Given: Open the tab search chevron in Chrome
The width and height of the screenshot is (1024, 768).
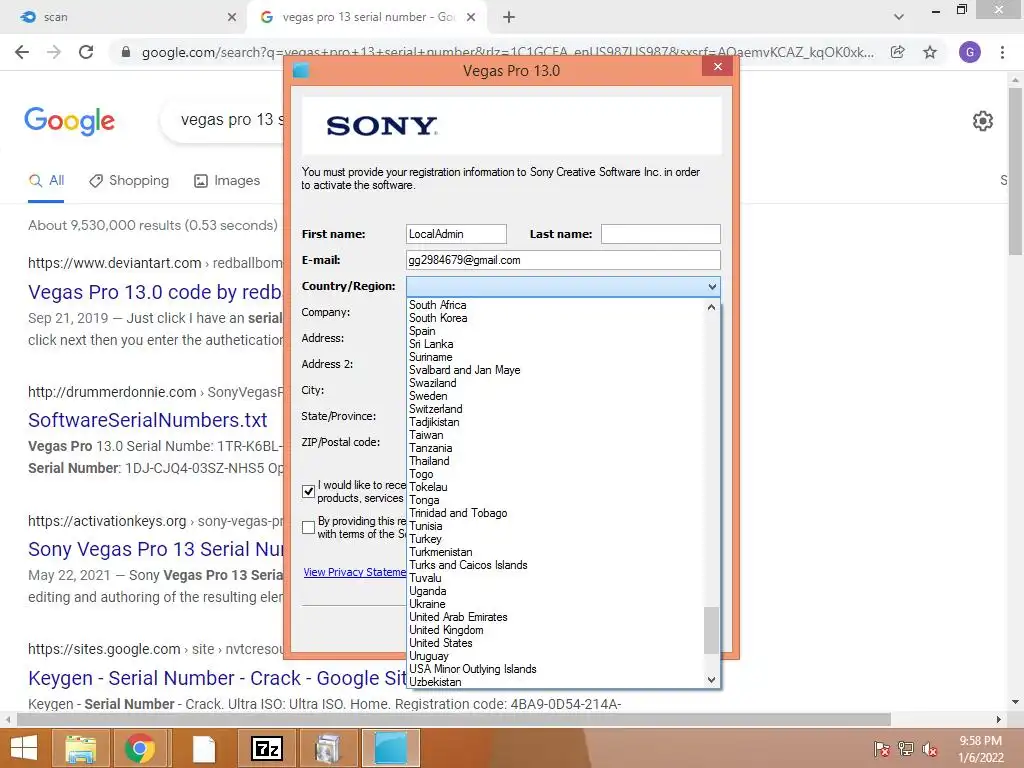Looking at the screenshot, I should pyautogui.click(x=899, y=17).
